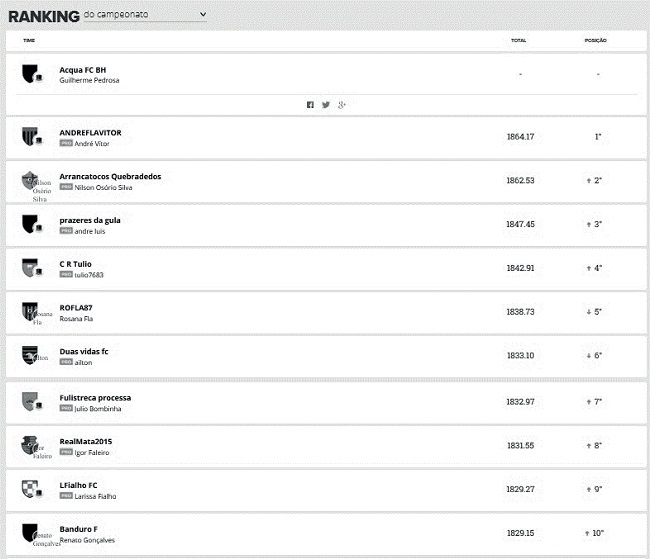Click the Duas vidas fc team shield
Image resolution: width=650 pixels, height=559 pixels.
[x=30, y=356]
